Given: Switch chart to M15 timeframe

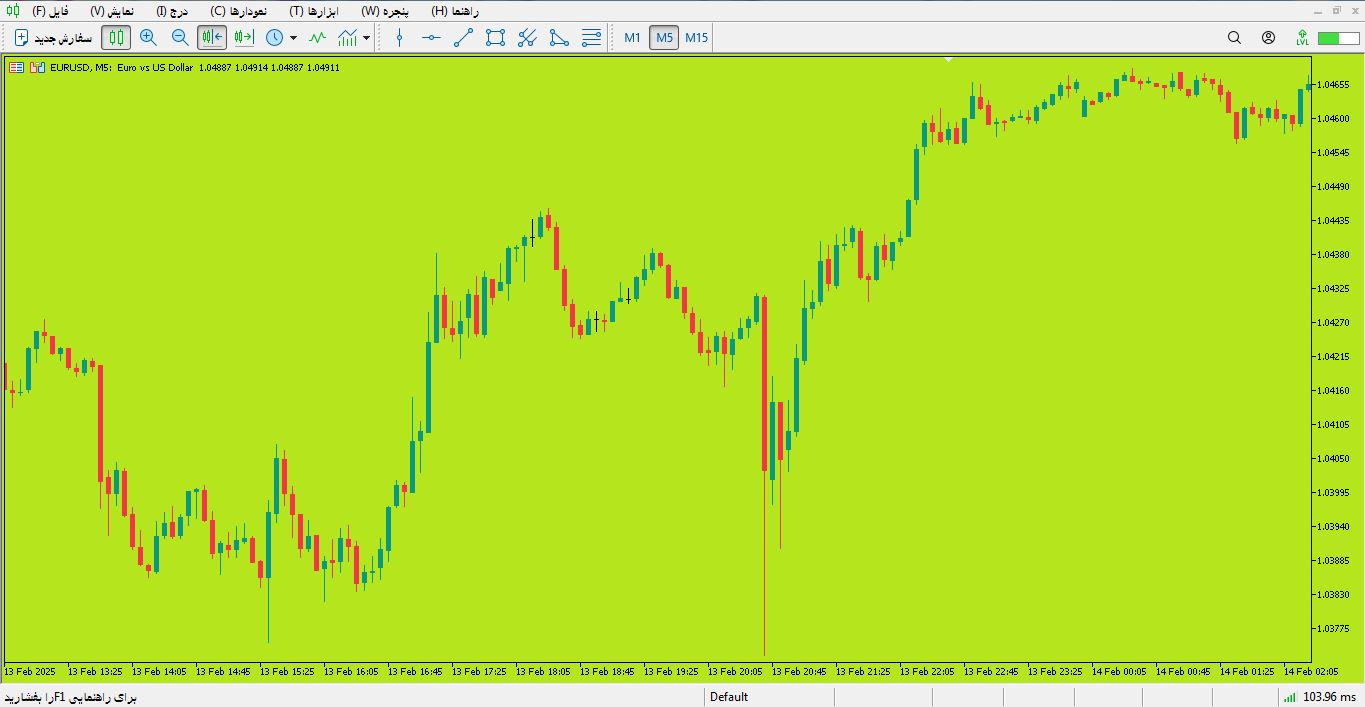Looking at the screenshot, I should pos(696,38).
